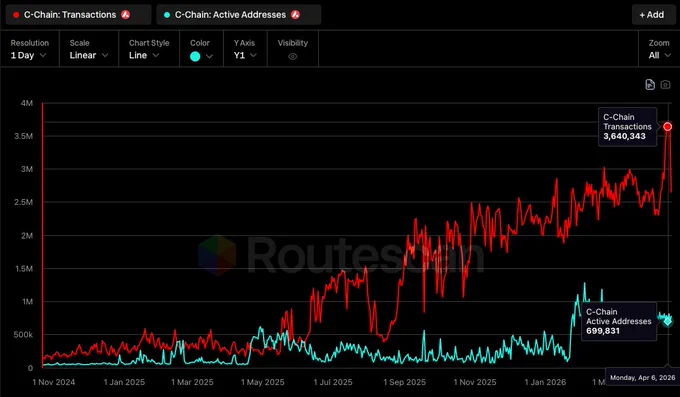Click the 1 Nov 2025 axis label
The height and width of the screenshot is (397, 680).
tap(475, 382)
